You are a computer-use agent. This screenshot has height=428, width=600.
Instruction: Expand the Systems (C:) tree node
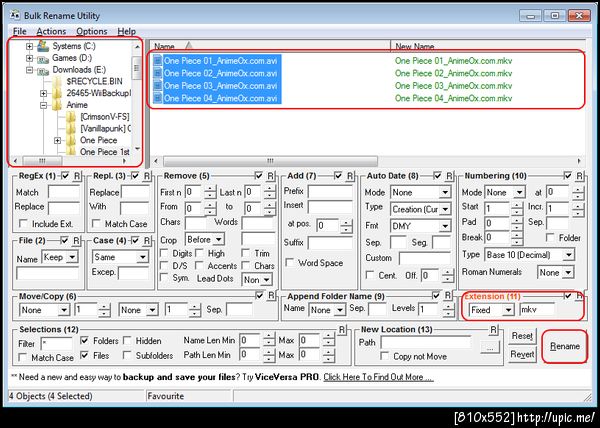point(29,46)
